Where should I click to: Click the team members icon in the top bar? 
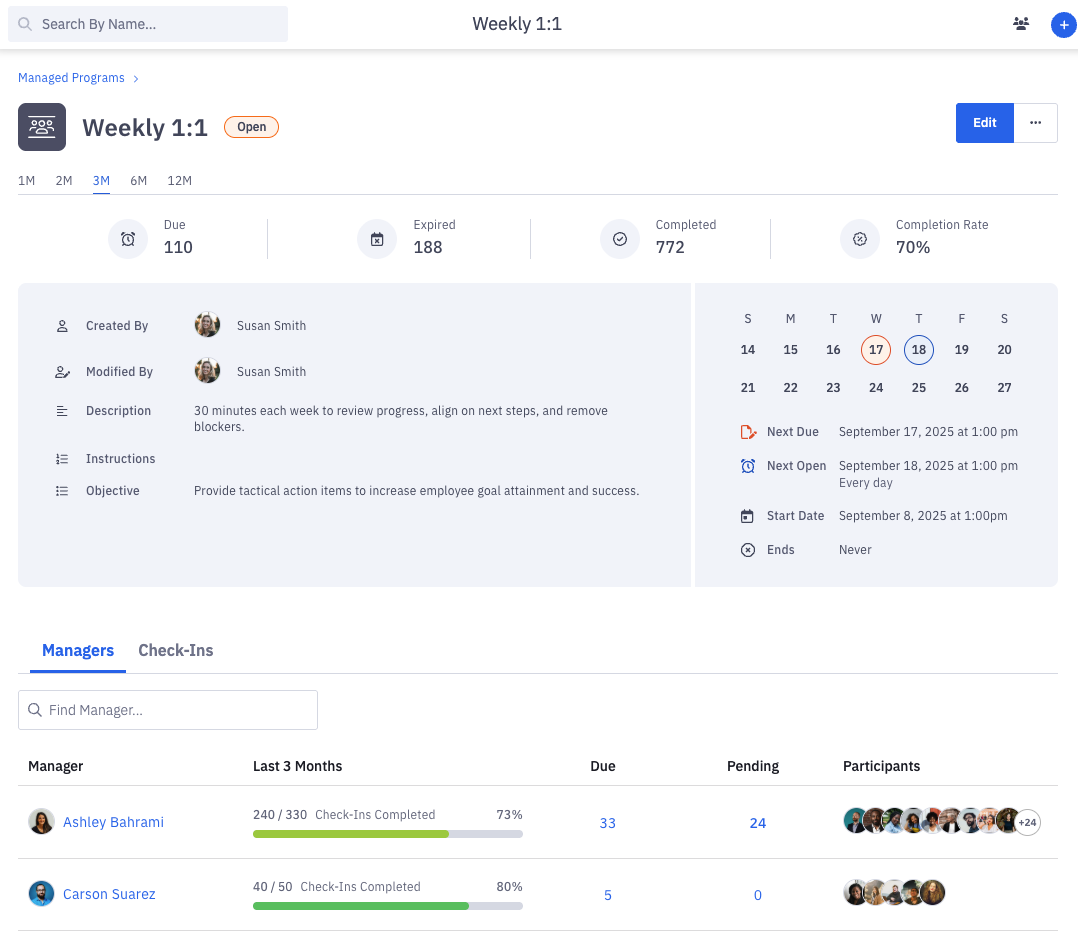(1020, 23)
